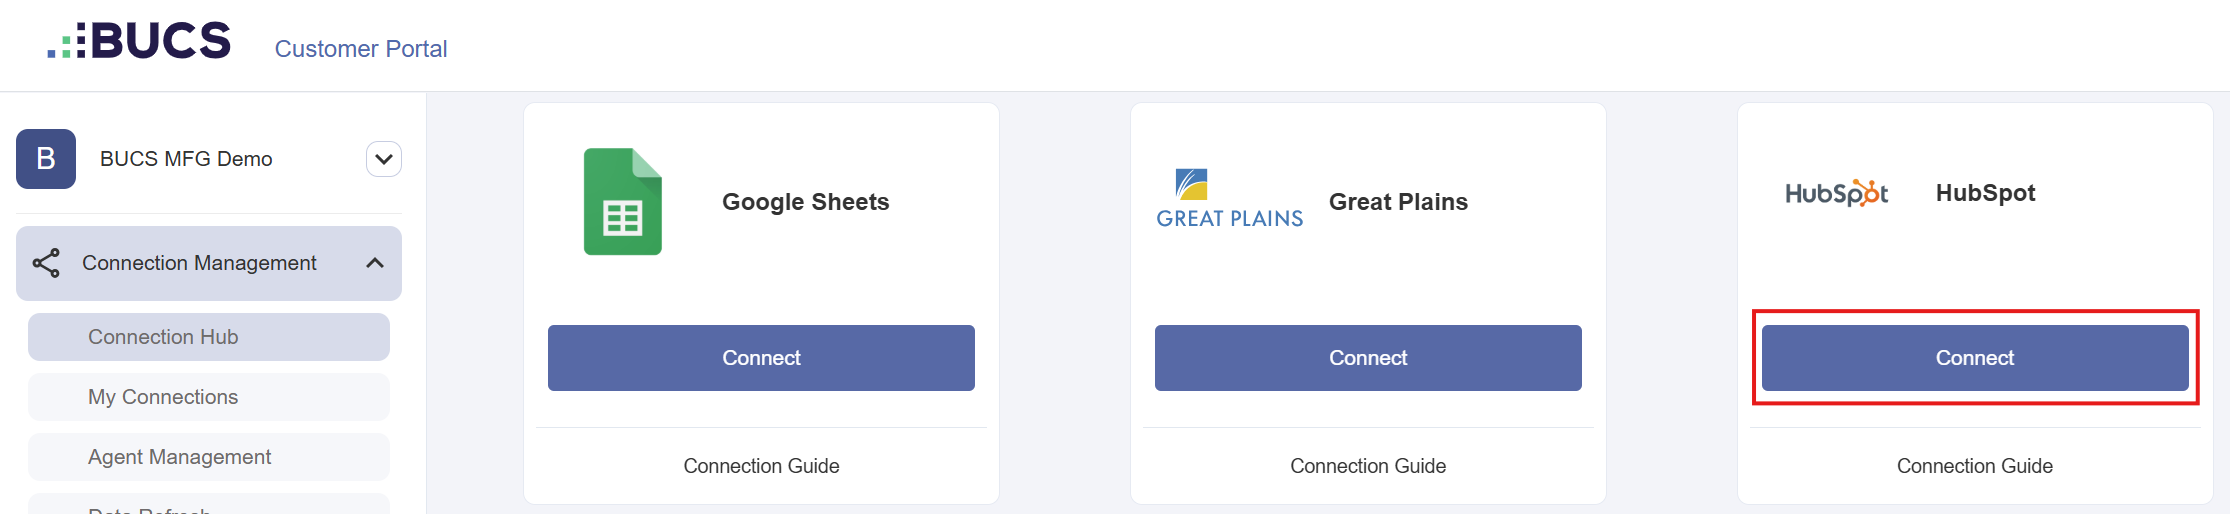Open My Connections in the sidebar
The width and height of the screenshot is (2230, 514).
tap(209, 397)
